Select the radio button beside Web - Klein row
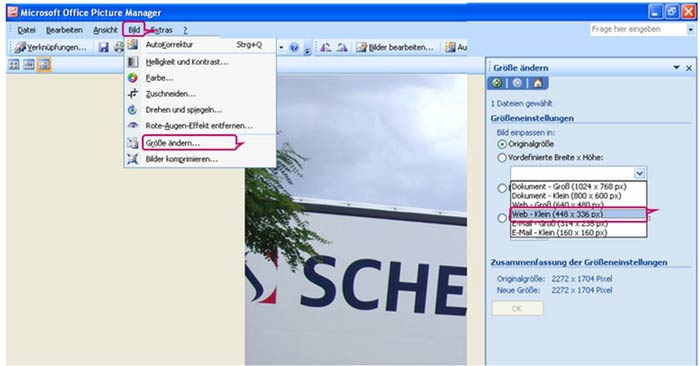The height and width of the screenshot is (366, 700). click(x=502, y=217)
